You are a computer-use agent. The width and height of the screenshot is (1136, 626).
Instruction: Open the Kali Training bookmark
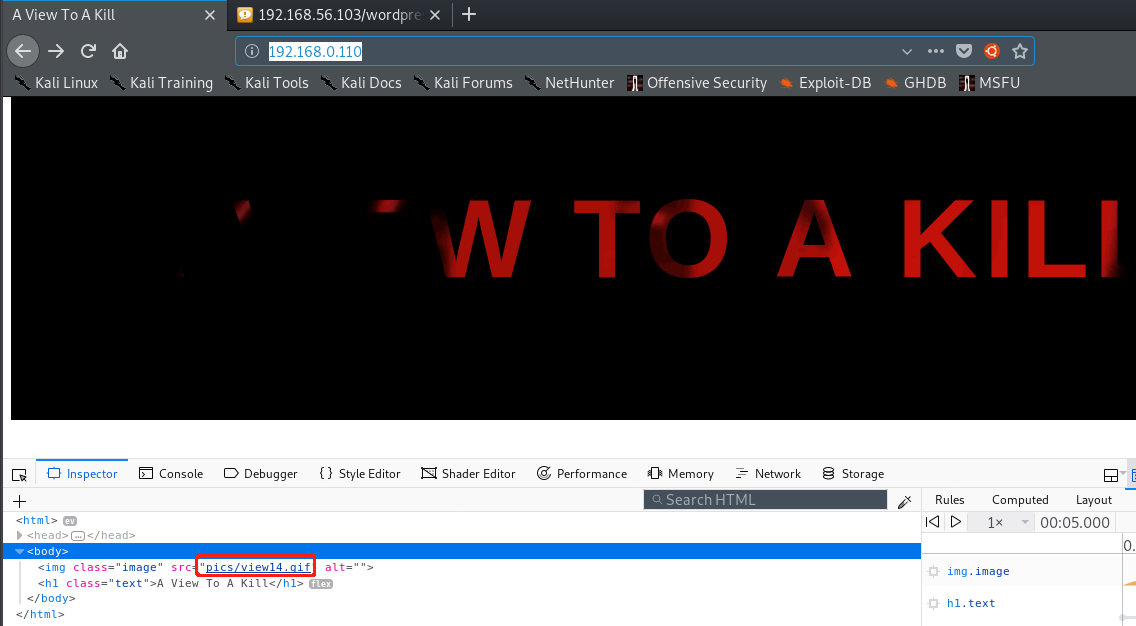(162, 83)
